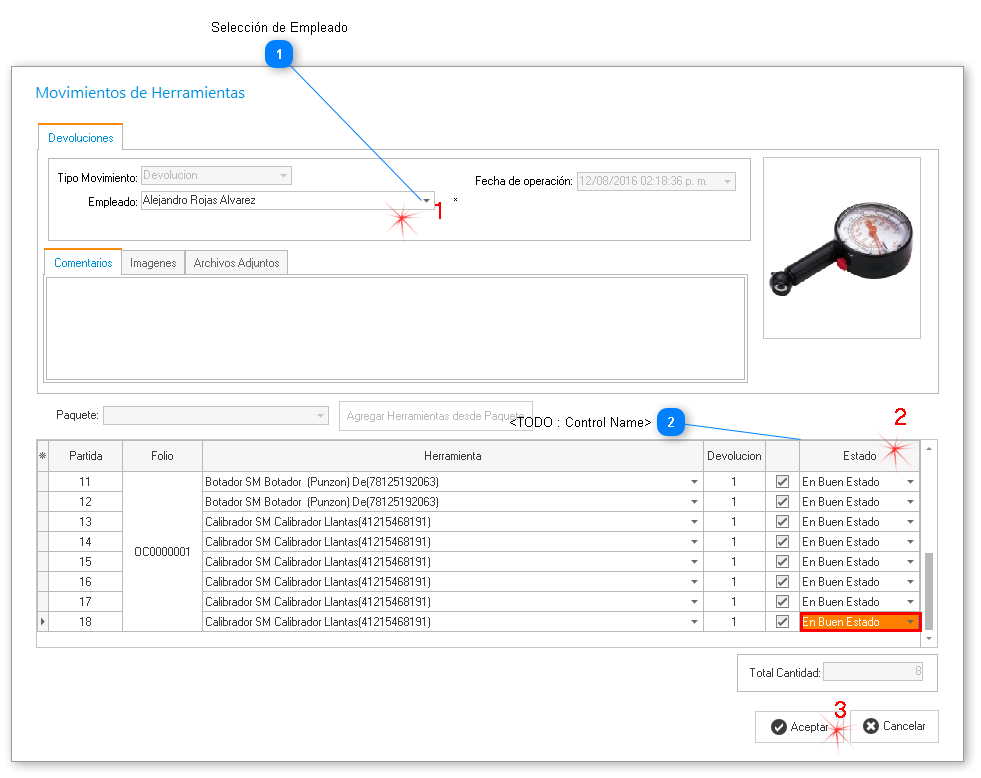
Task: Click the asterisk header cell in grid
Action: [42, 456]
